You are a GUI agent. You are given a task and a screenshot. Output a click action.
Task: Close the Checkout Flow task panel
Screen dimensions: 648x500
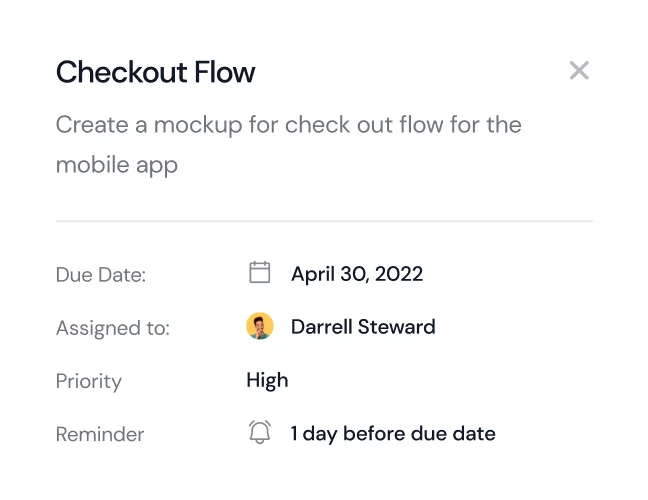click(579, 71)
